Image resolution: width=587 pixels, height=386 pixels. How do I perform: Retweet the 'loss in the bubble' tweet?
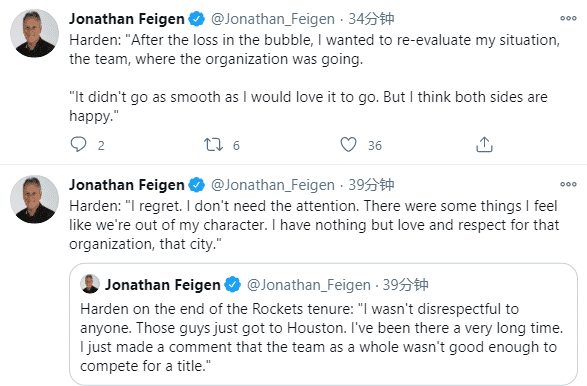tap(213, 145)
